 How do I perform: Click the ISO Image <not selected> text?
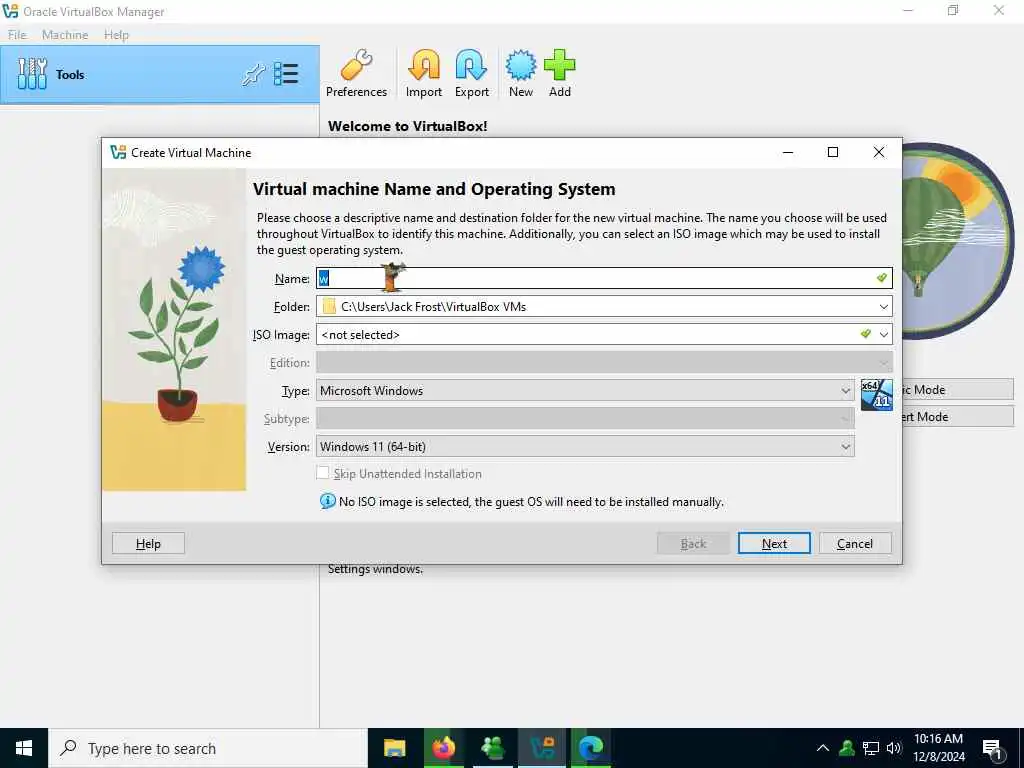point(360,334)
